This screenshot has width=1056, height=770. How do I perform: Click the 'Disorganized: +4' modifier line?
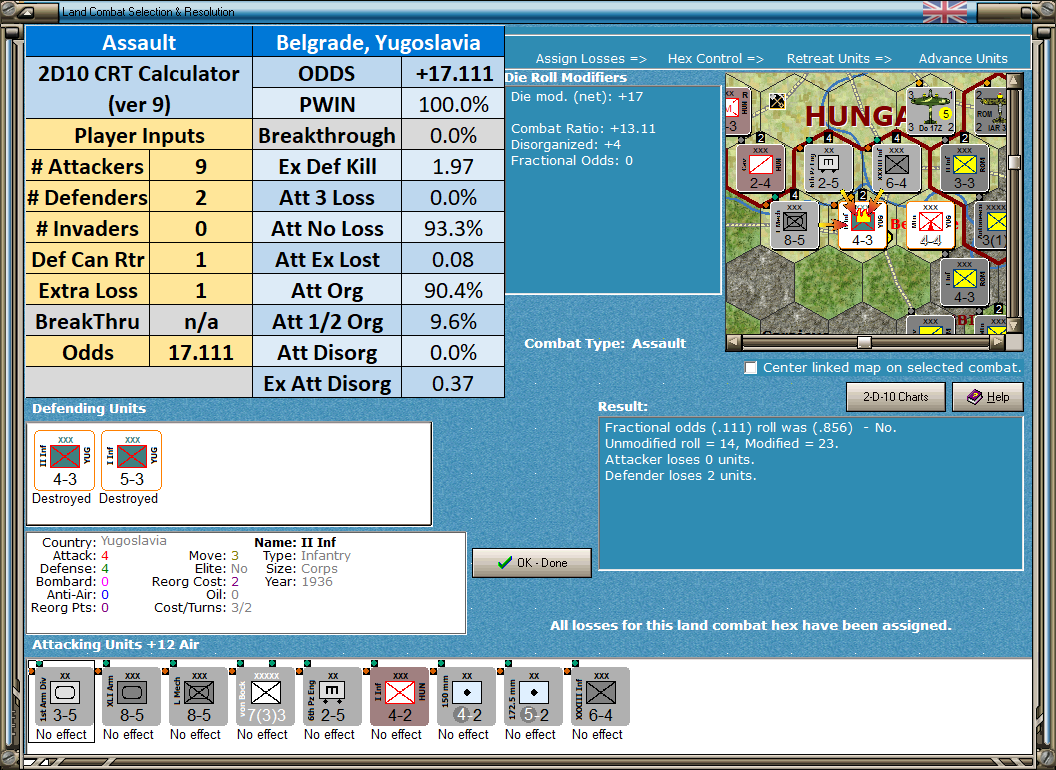pos(566,145)
